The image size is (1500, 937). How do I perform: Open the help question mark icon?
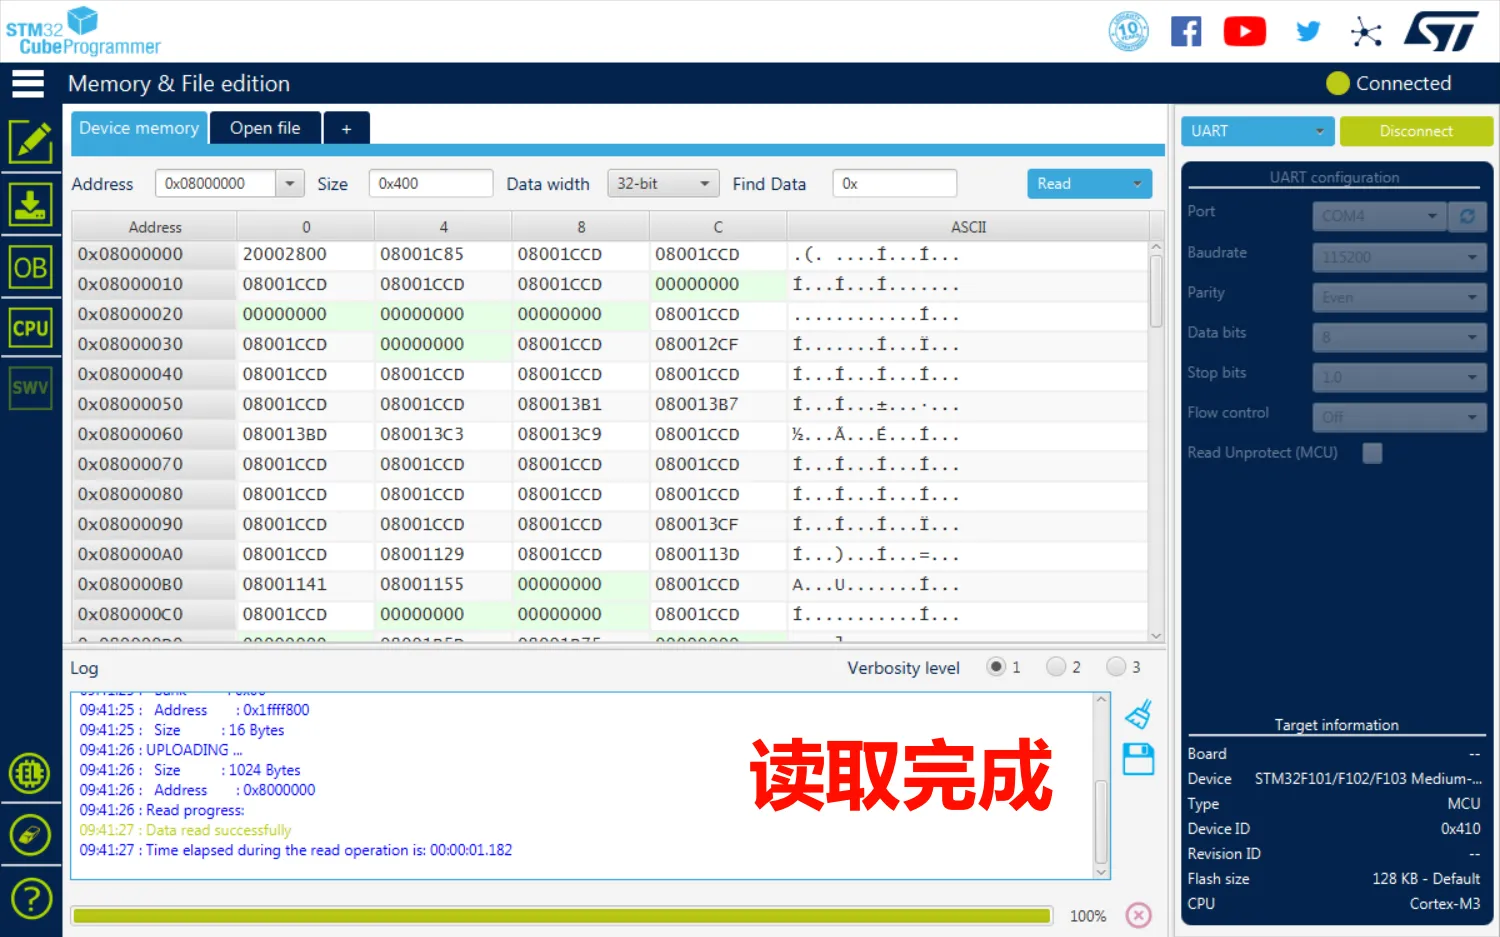click(31, 898)
